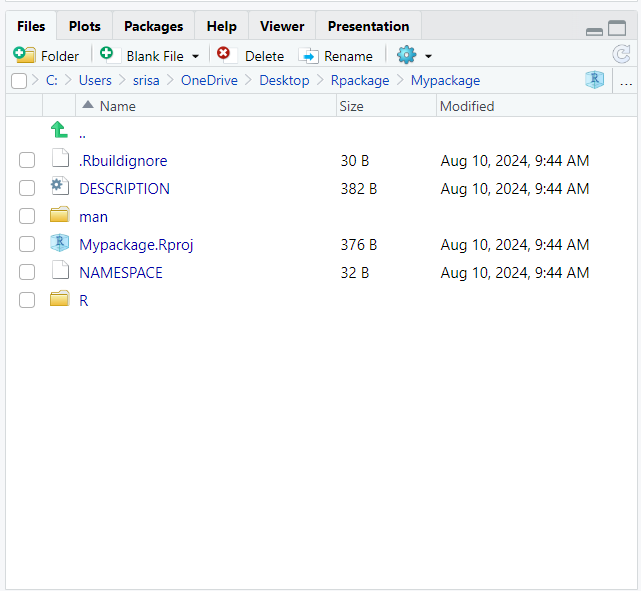This screenshot has width=641, height=591.
Task: Navigate to Users in breadcrumb
Action: click(95, 81)
